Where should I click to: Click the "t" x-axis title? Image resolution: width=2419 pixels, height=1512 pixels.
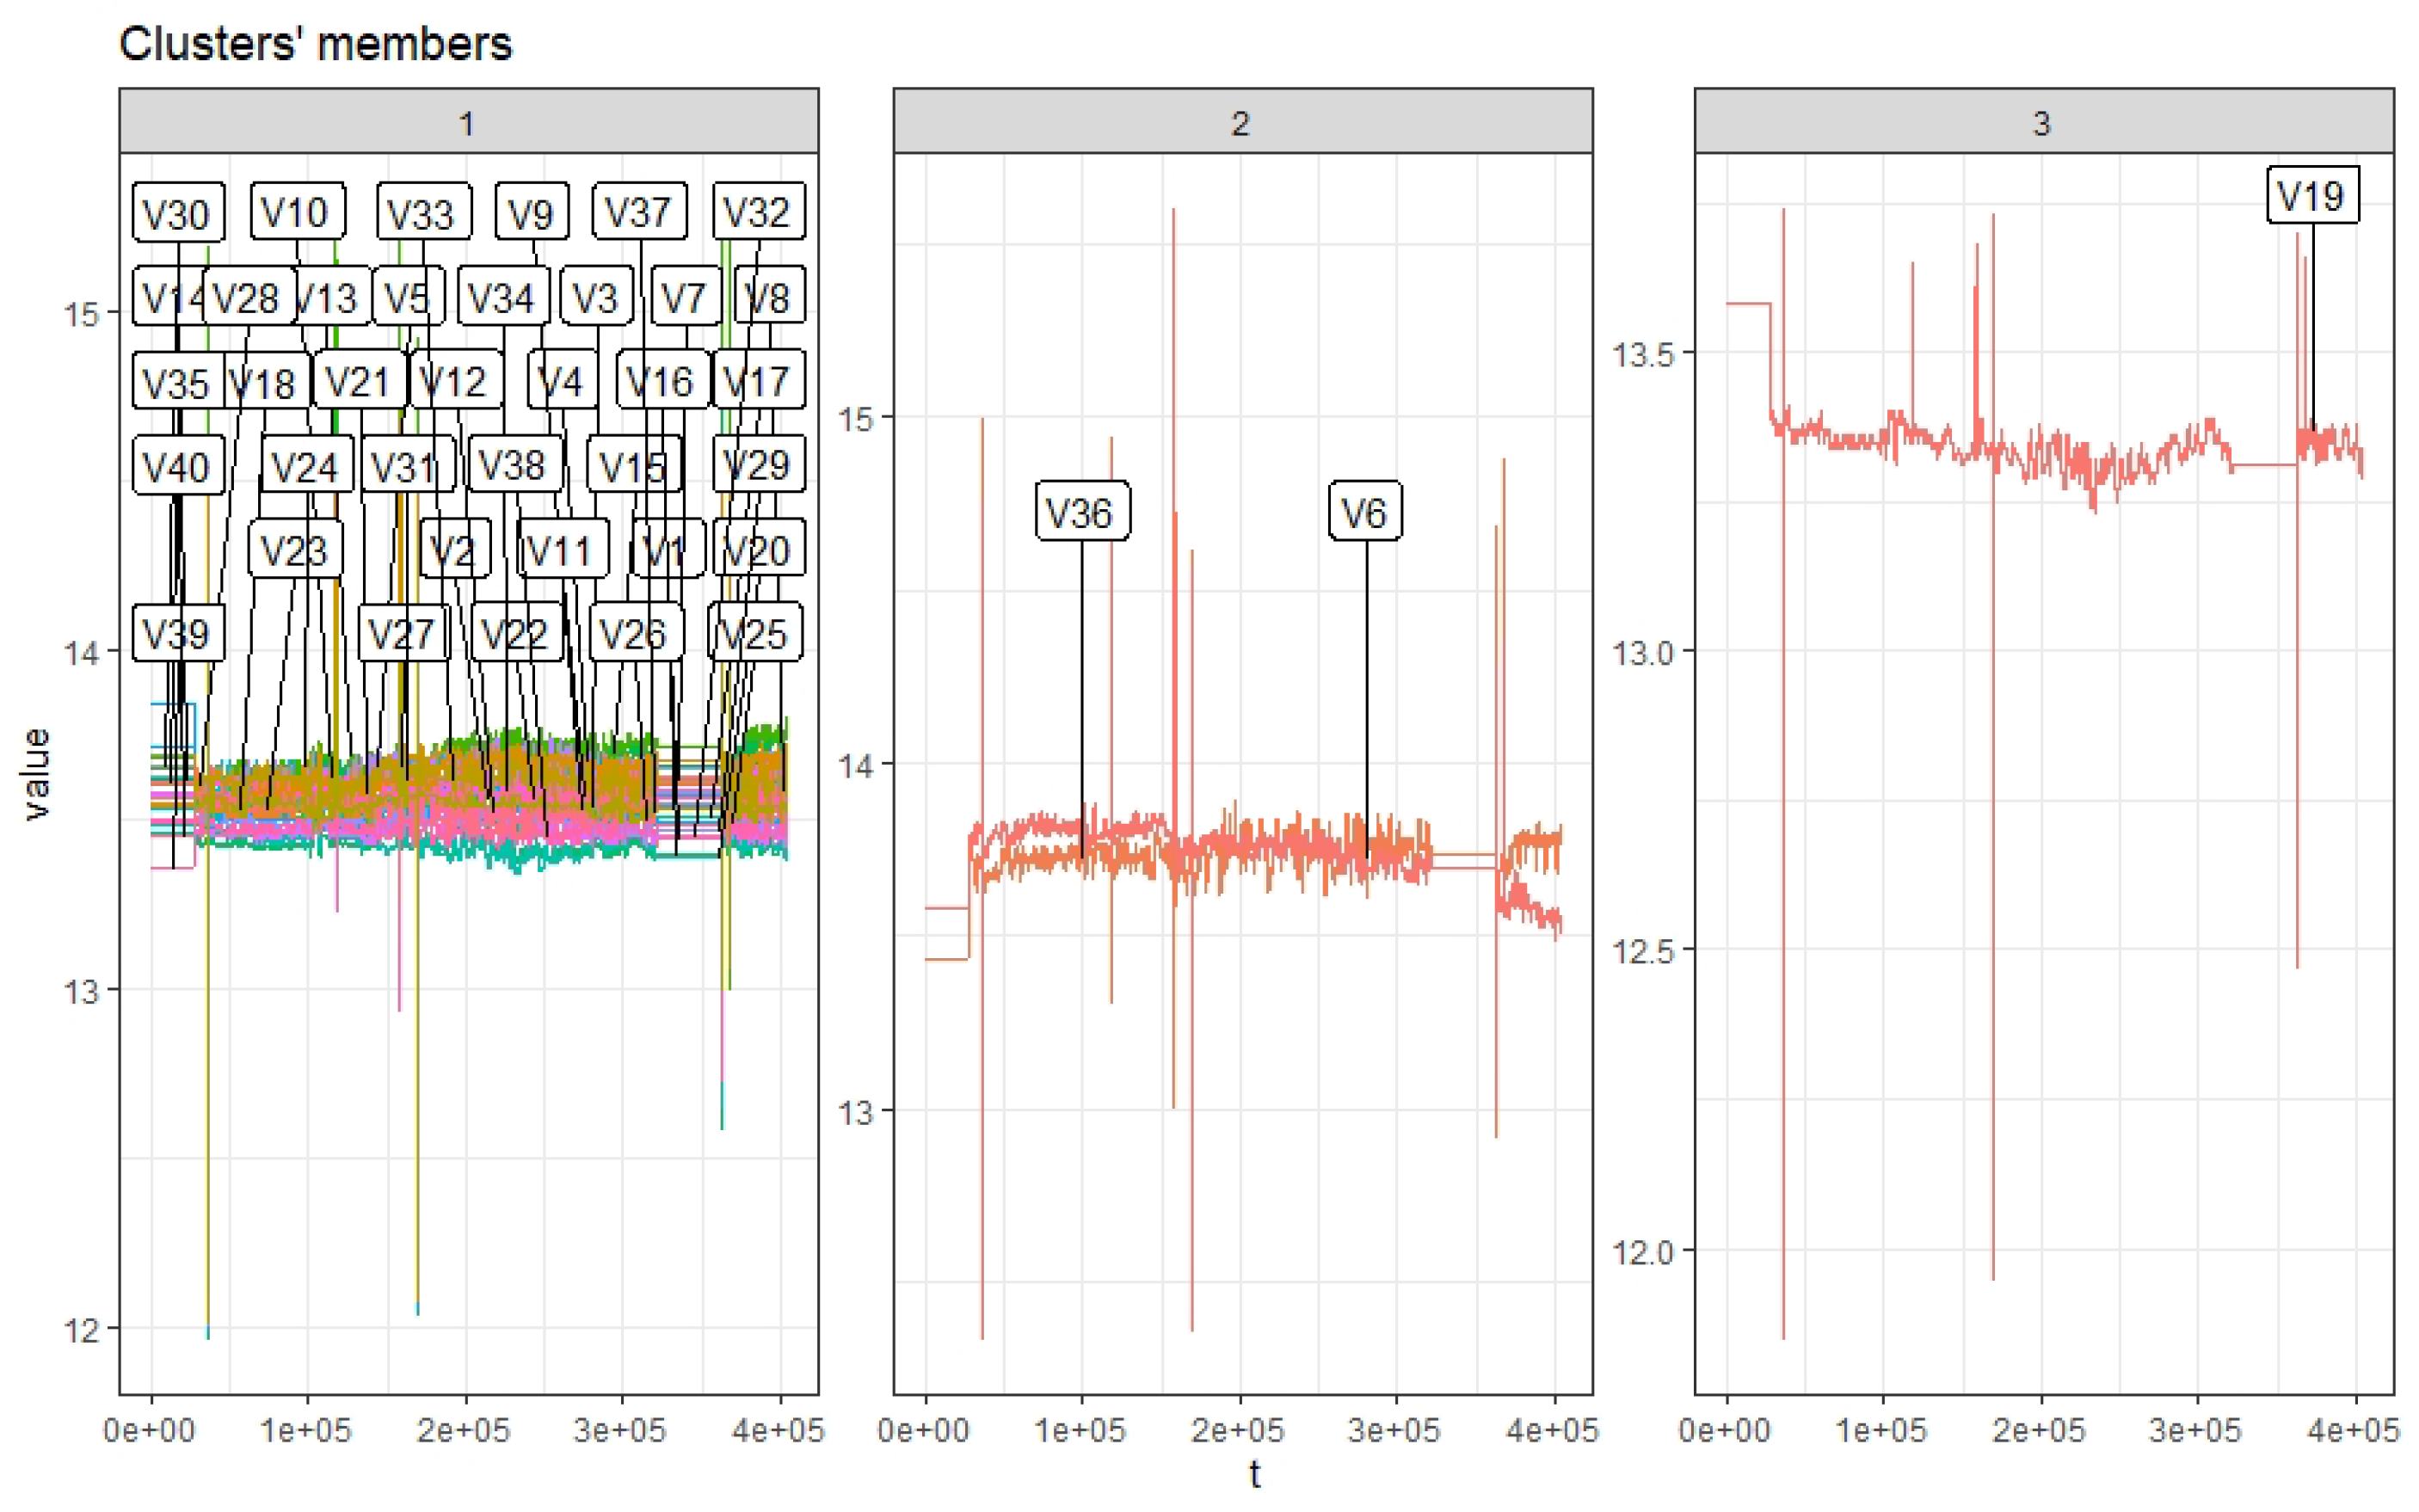(x=1254, y=1473)
